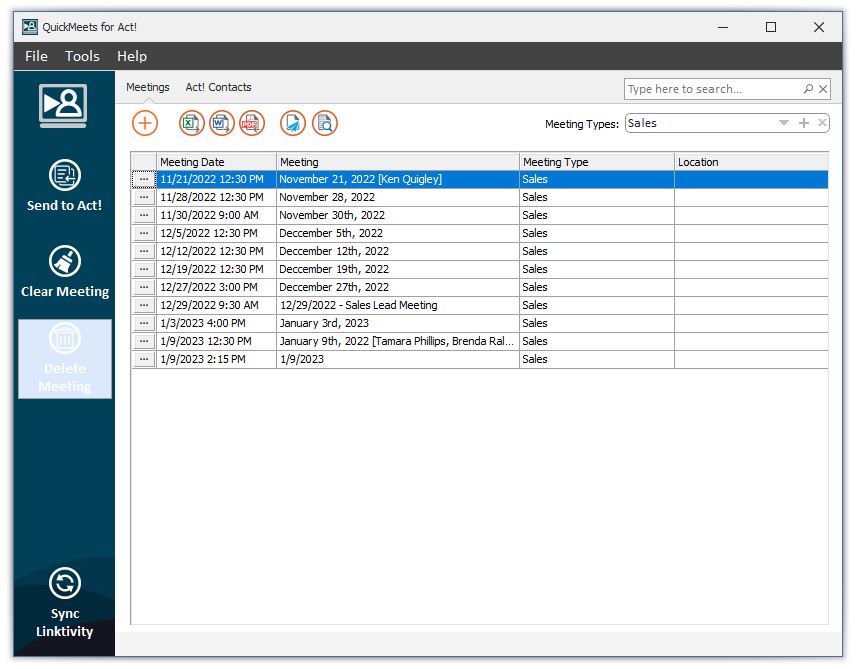Open the Tools menu
Screen dimensions: 857x669
tap(82, 56)
